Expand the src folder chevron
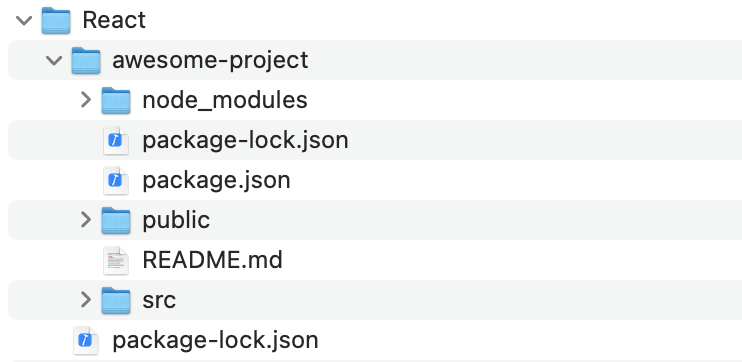Image resolution: width=742 pixels, height=362 pixels. coord(86,300)
